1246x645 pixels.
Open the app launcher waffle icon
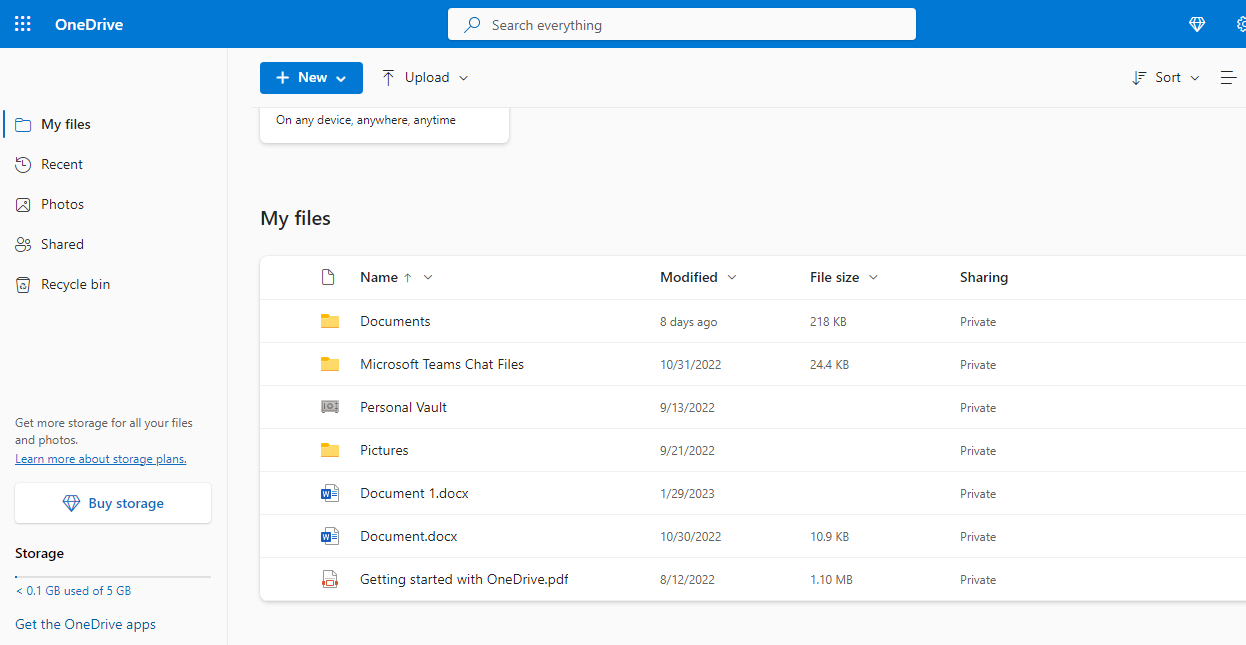pos(23,24)
